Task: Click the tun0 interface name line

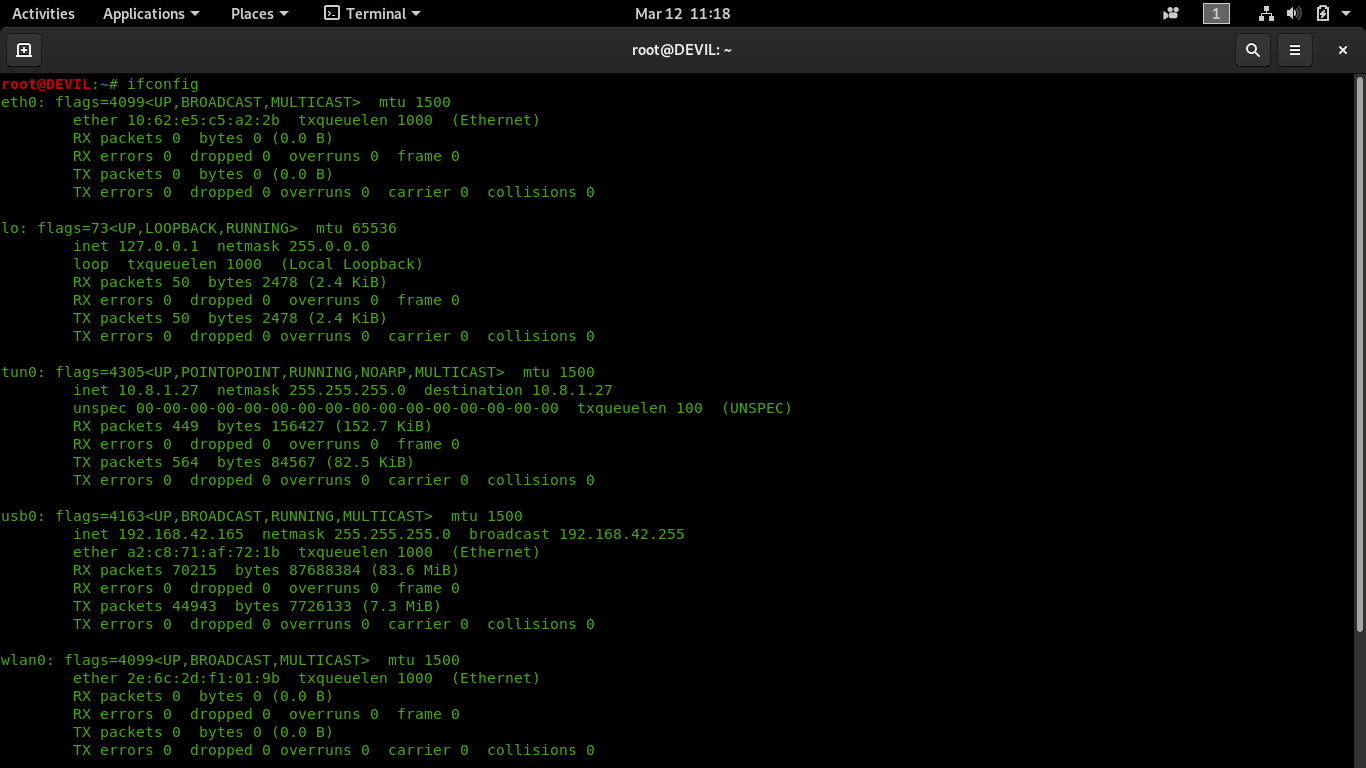Action: click(x=19, y=372)
